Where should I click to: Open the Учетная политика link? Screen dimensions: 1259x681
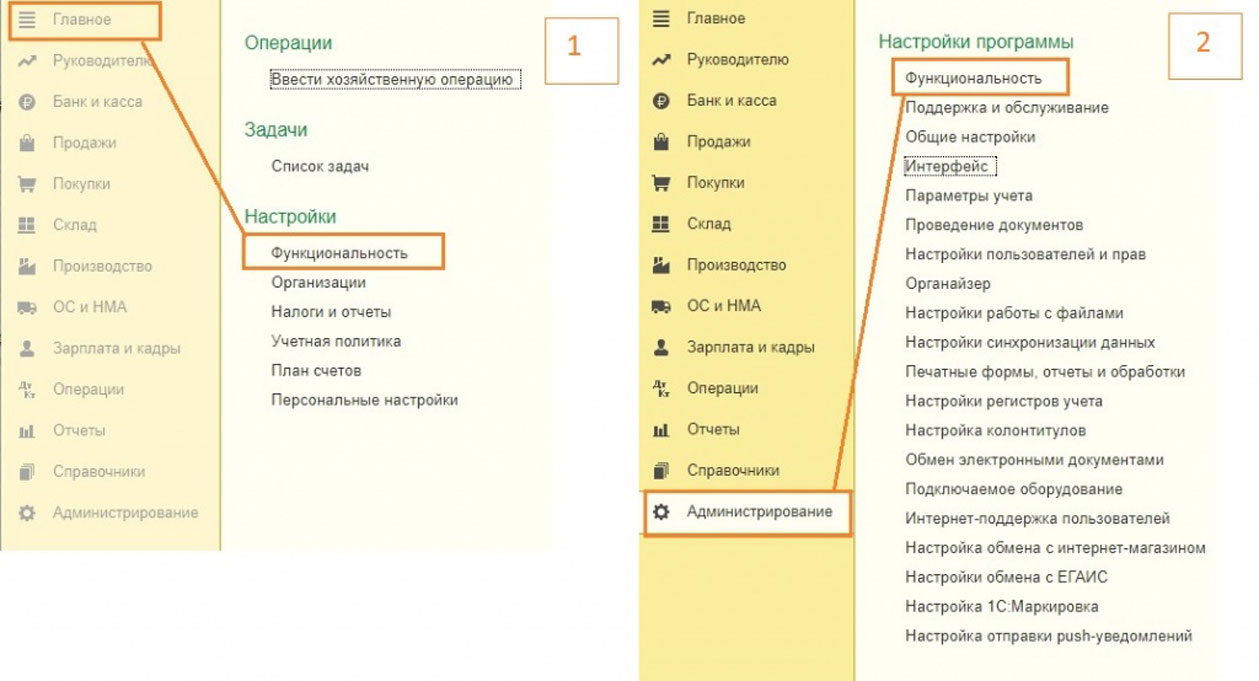point(336,341)
